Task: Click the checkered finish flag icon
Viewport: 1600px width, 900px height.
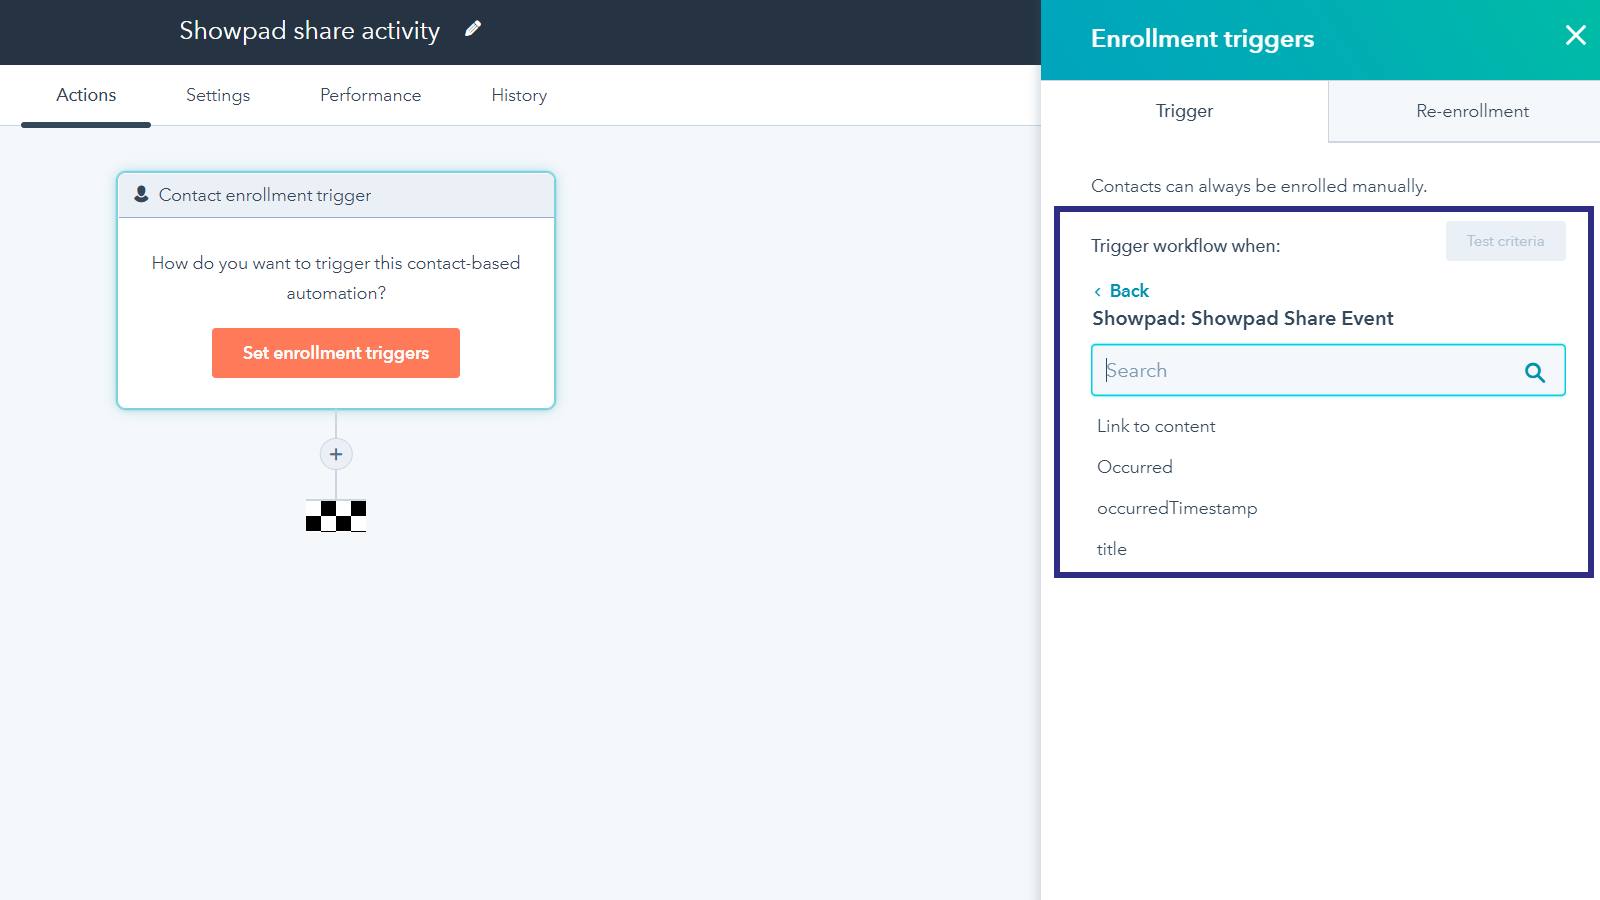Action: pos(336,516)
